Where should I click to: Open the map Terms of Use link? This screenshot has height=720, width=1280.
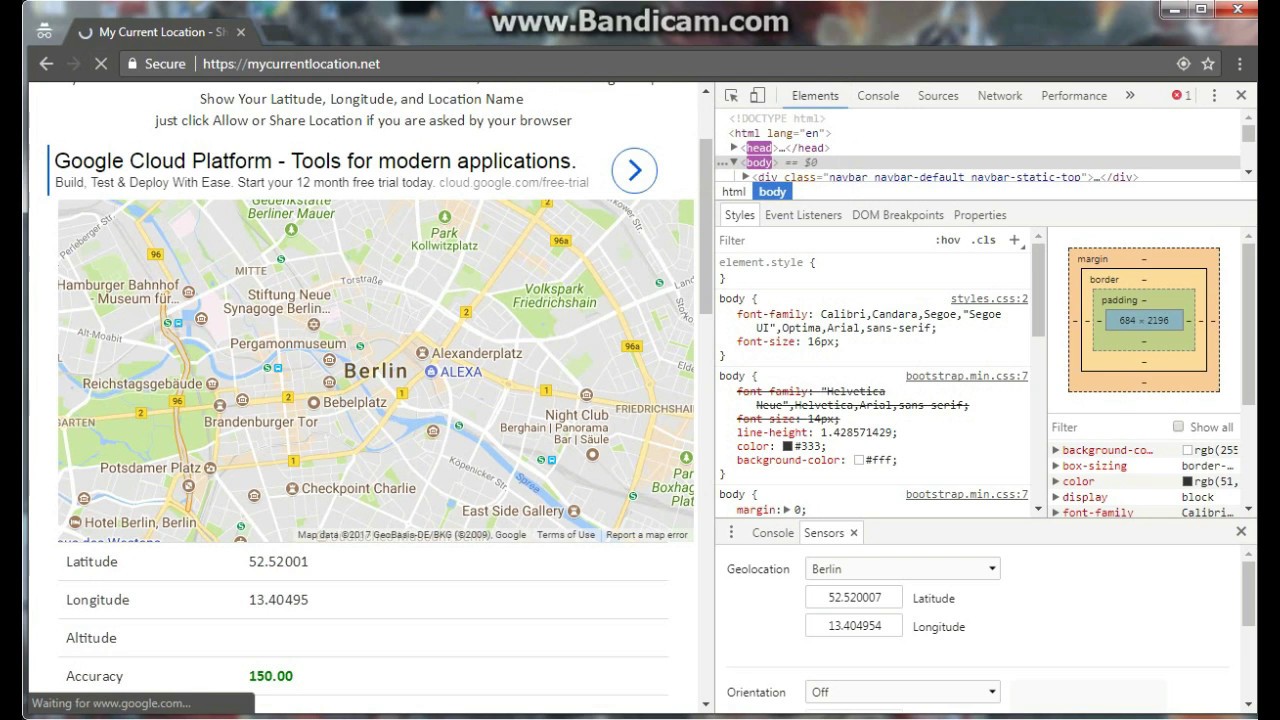click(x=566, y=535)
